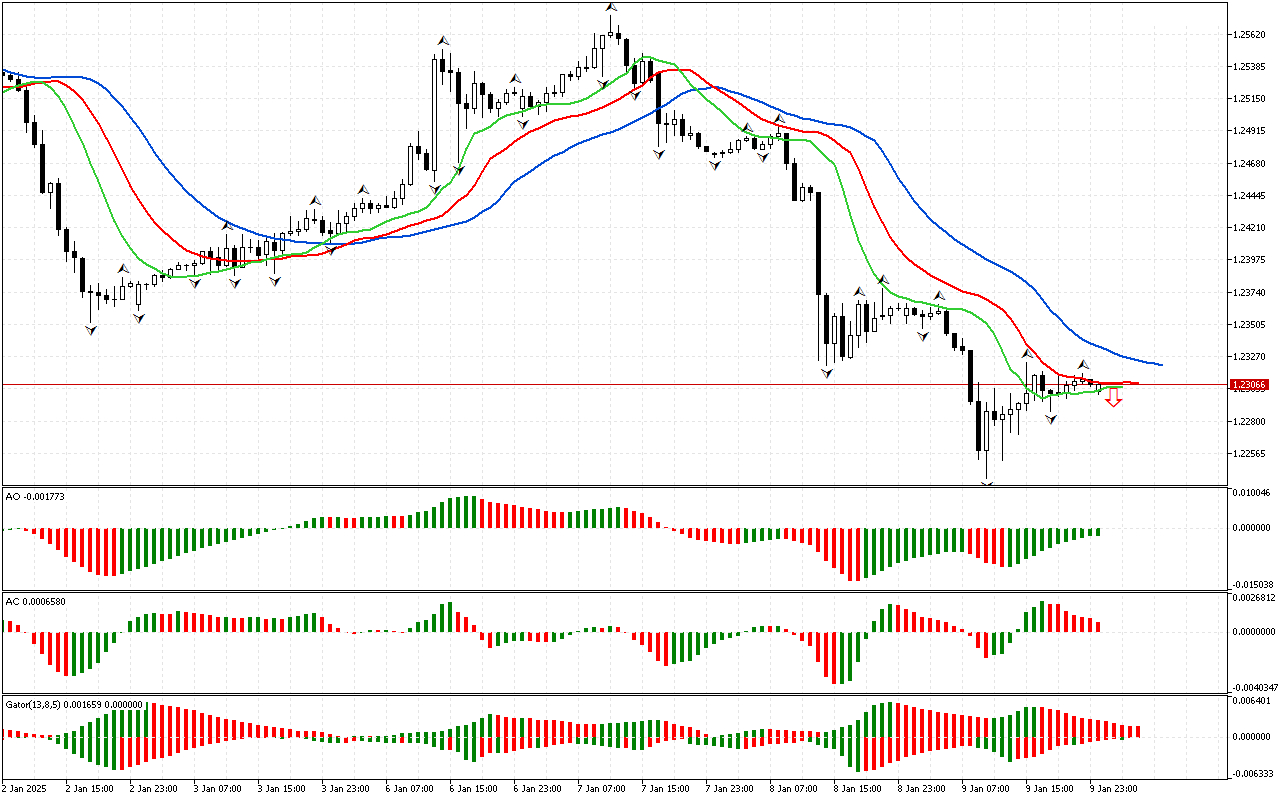
Task: Select the down fractal under the chart's lowest candle
Action: point(987,484)
